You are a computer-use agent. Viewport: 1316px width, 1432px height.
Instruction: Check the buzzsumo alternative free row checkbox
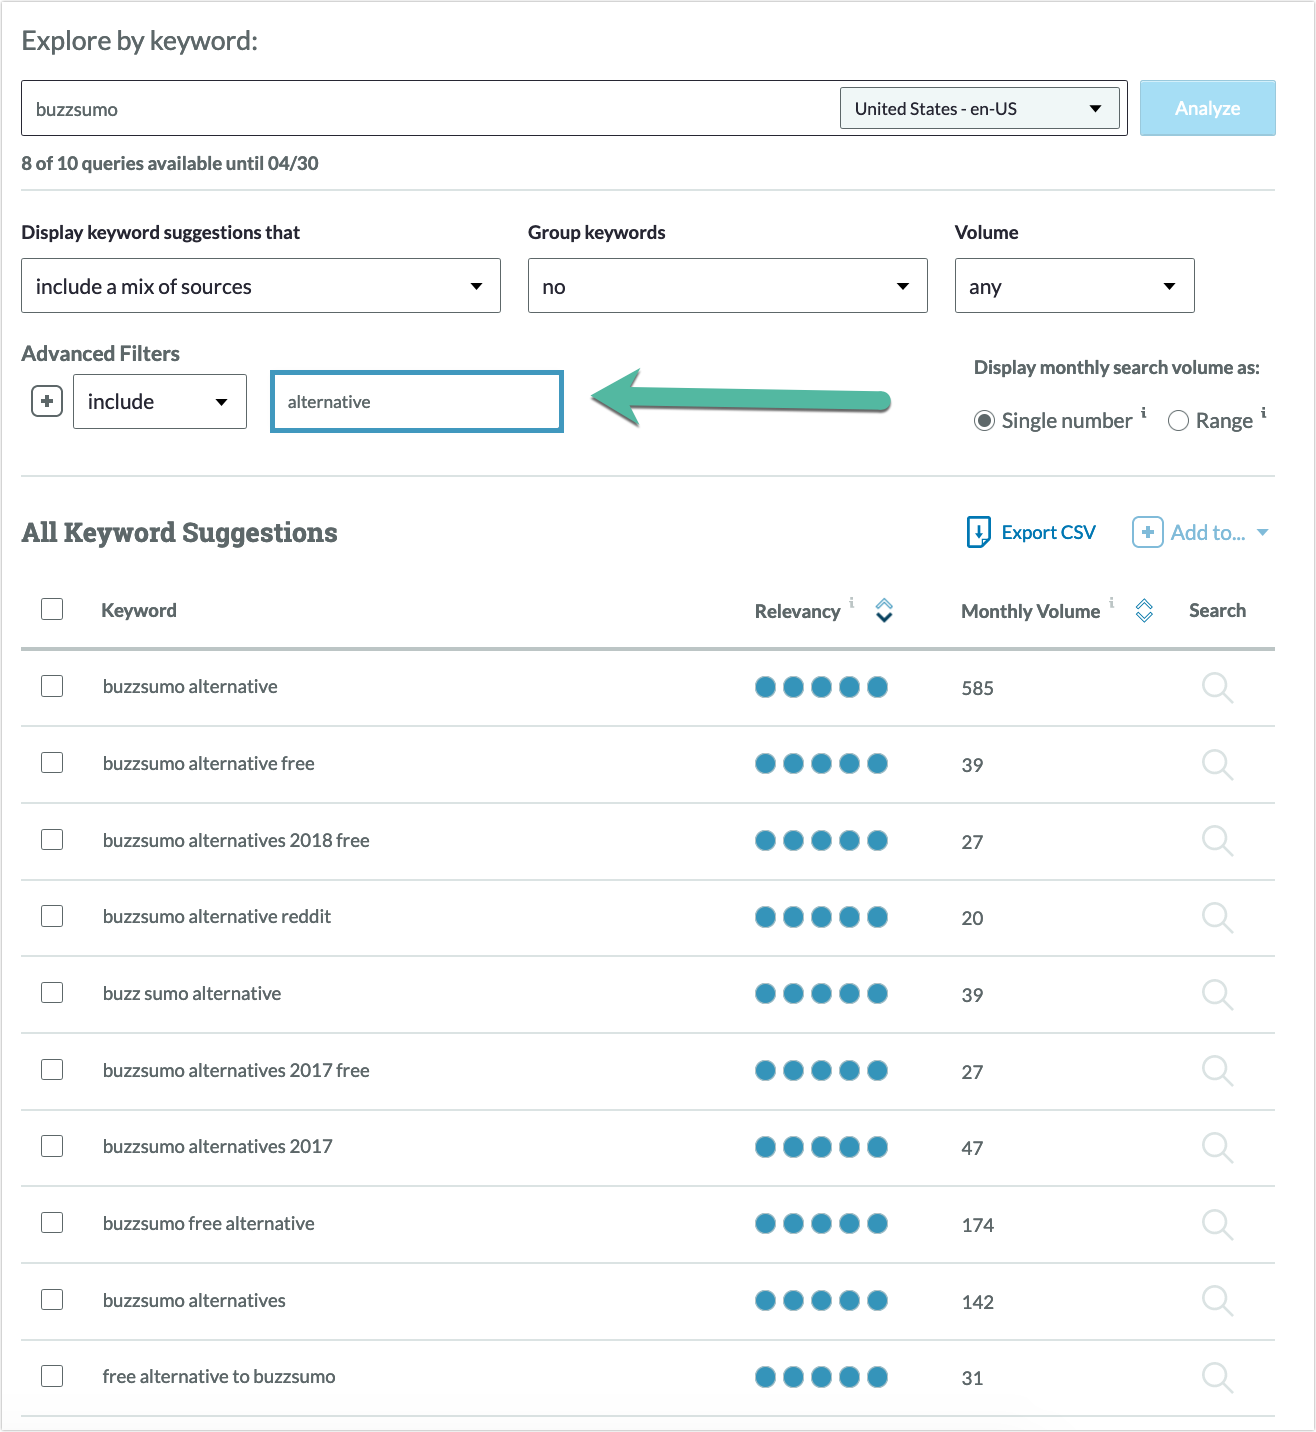tap(52, 762)
